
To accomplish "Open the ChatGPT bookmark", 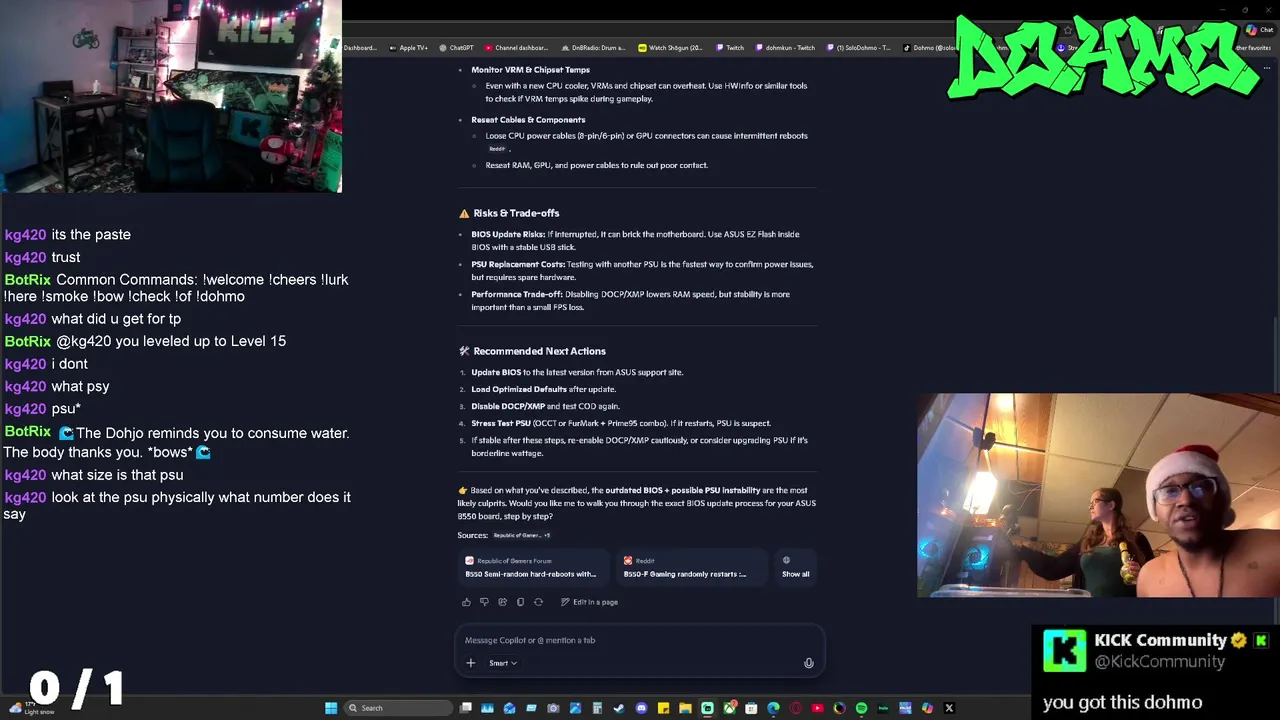I will [455, 48].
